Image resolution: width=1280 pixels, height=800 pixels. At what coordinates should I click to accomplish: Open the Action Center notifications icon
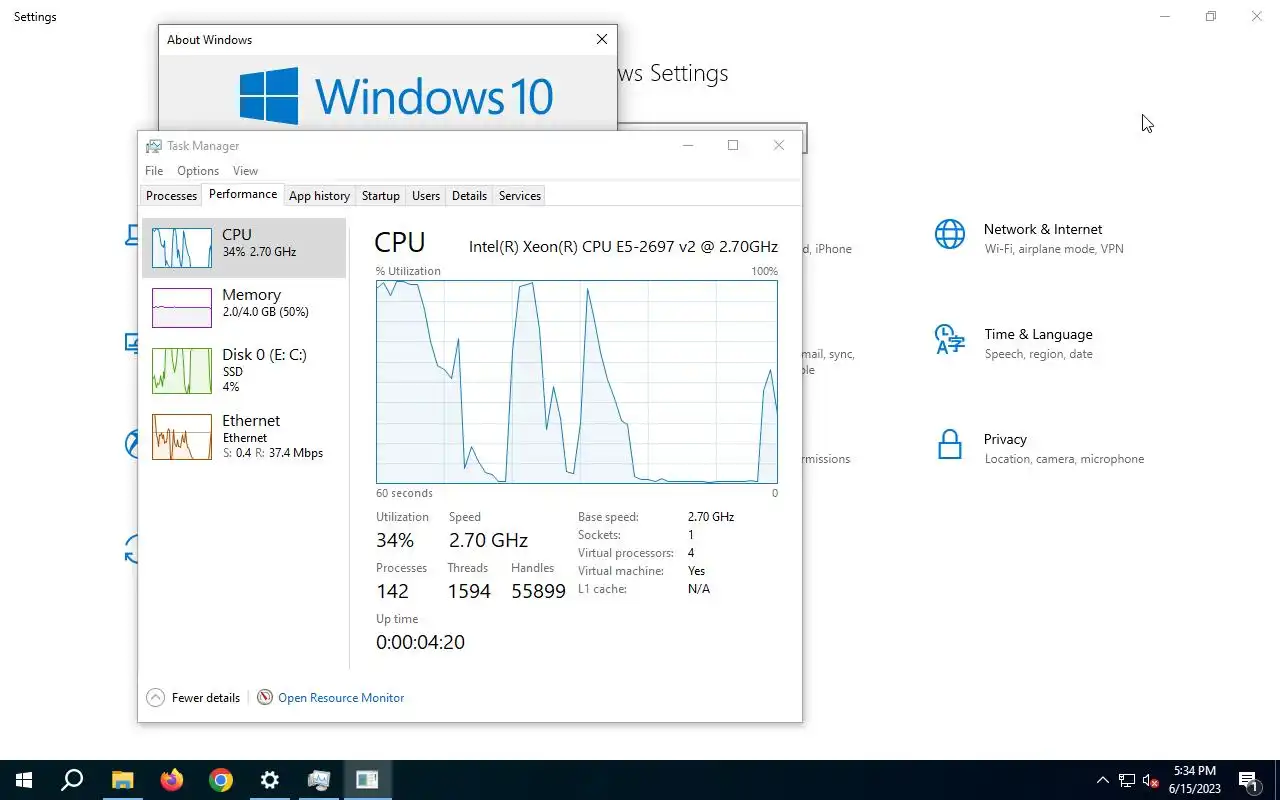point(1248,780)
